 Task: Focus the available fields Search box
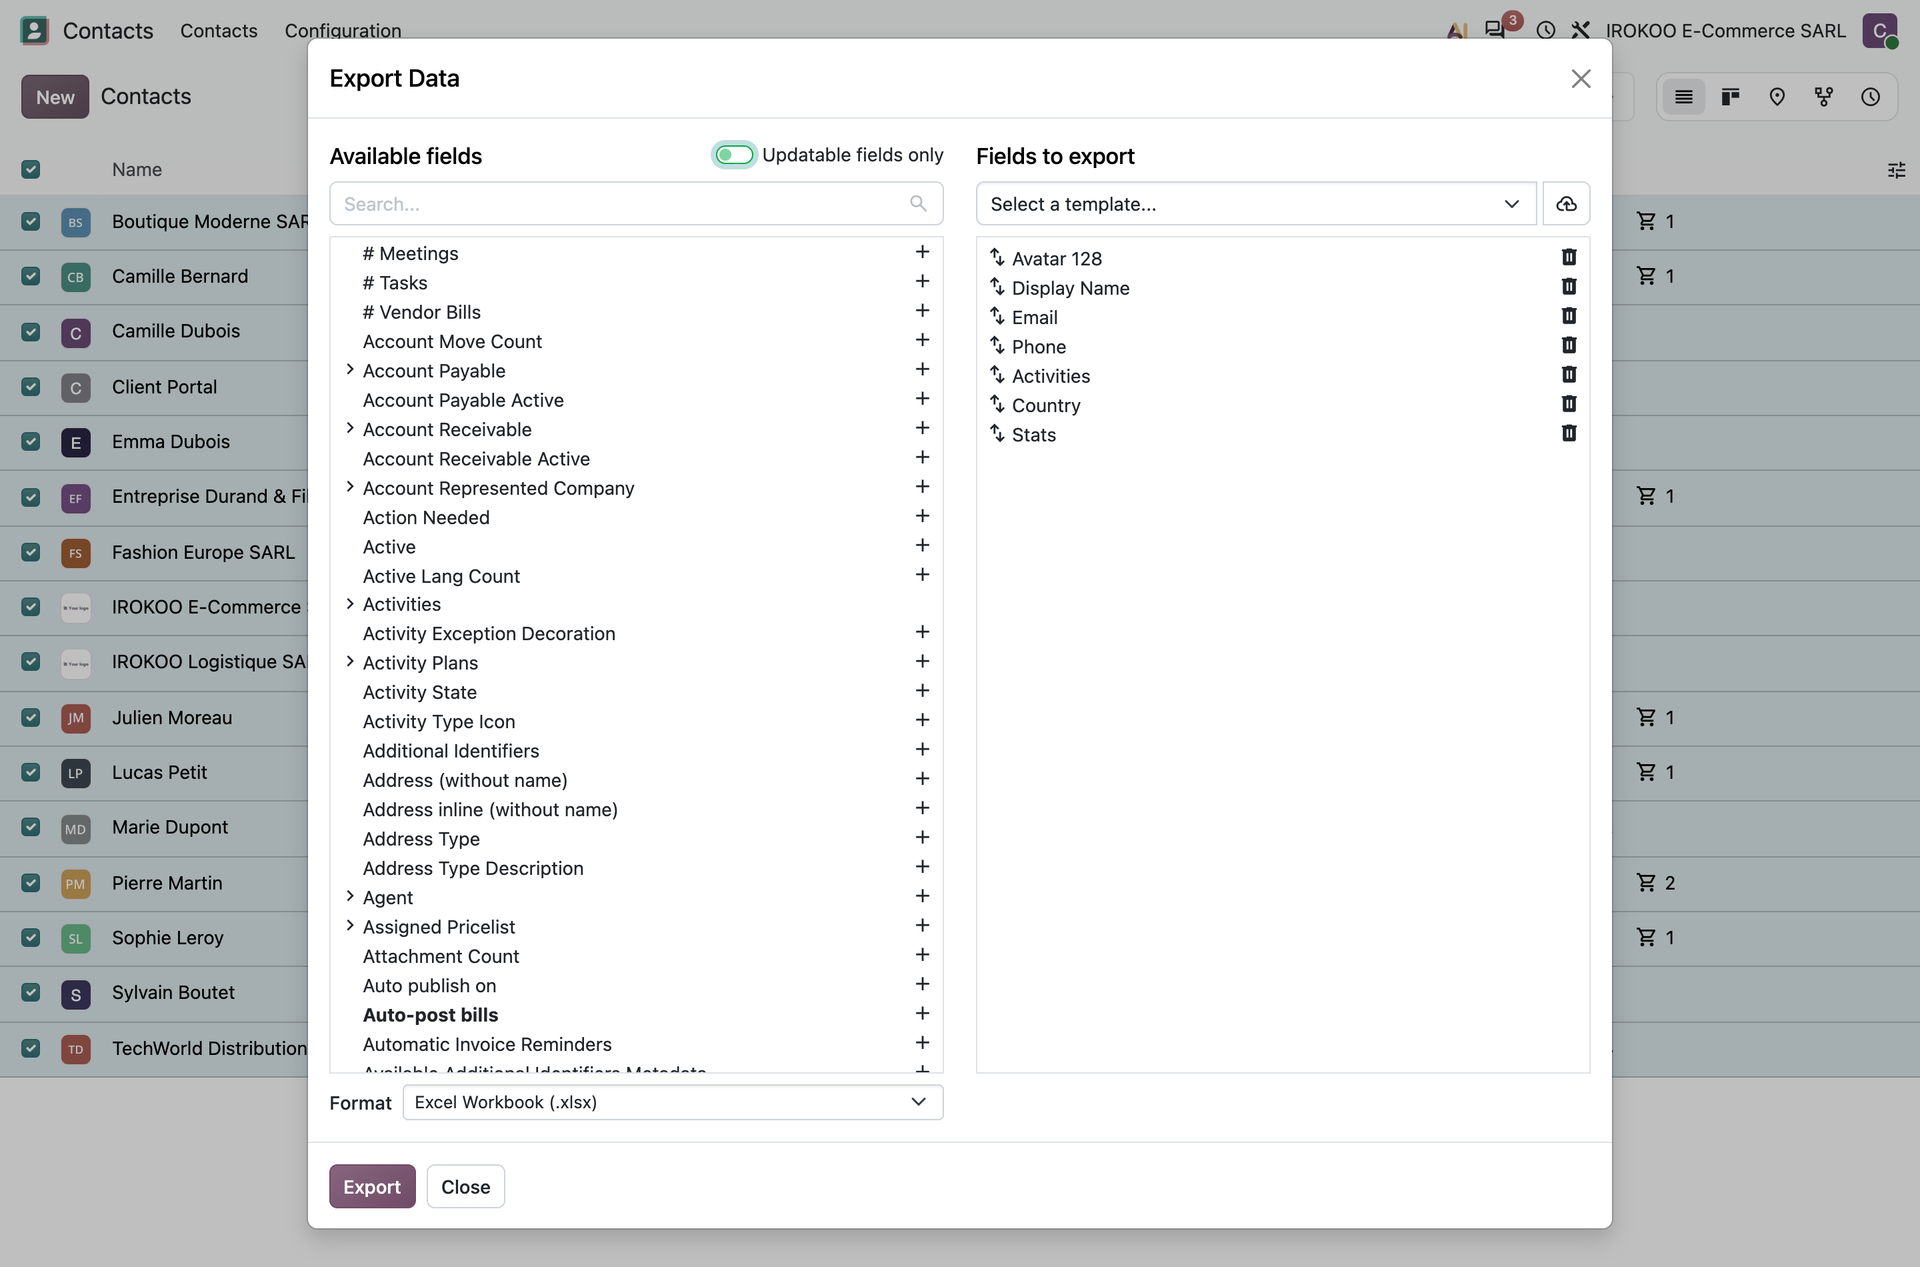click(636, 204)
